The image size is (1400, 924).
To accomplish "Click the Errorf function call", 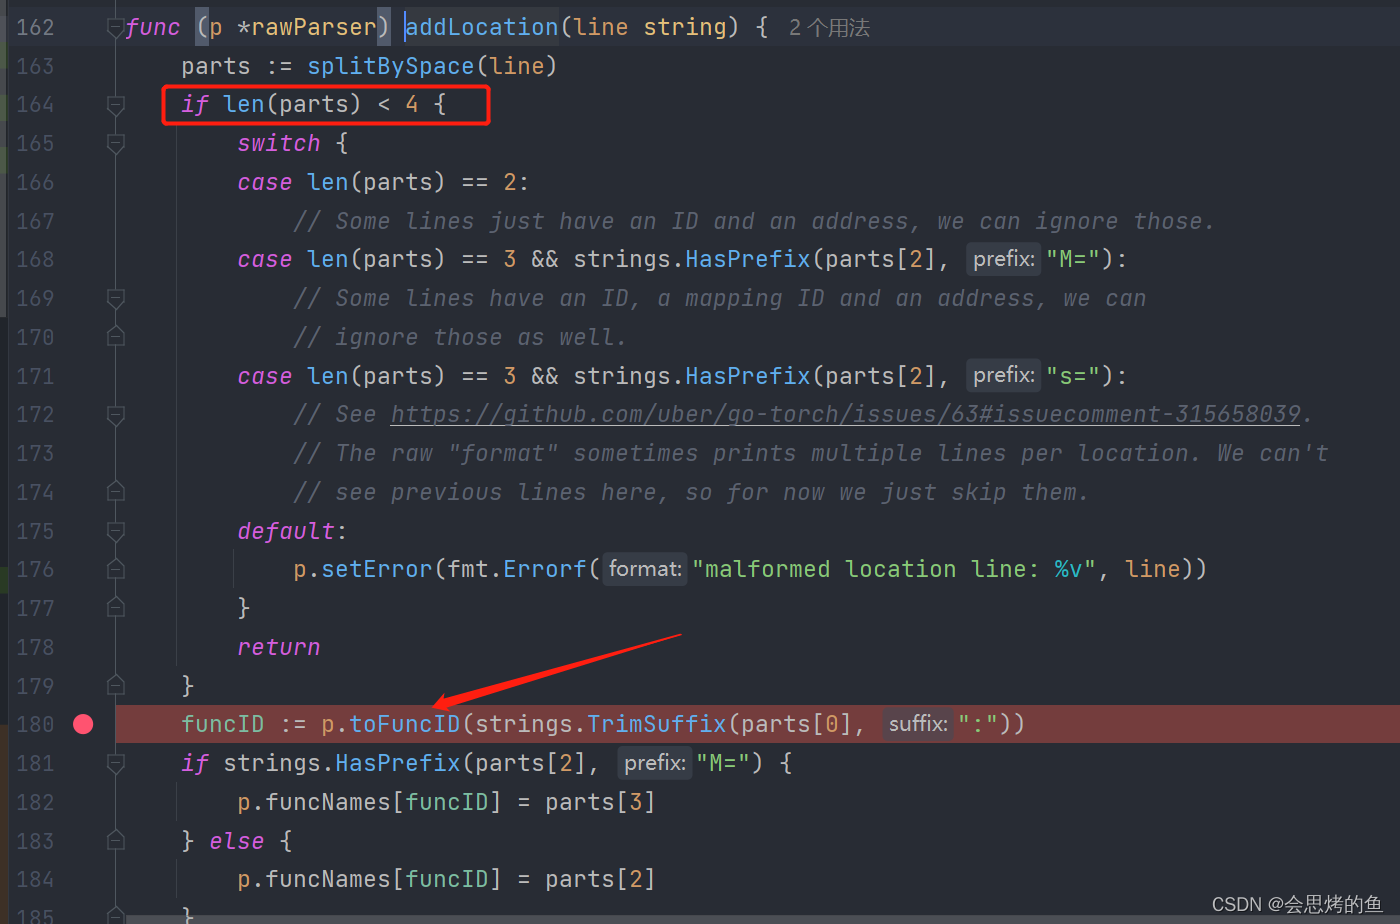I will 545,569.
